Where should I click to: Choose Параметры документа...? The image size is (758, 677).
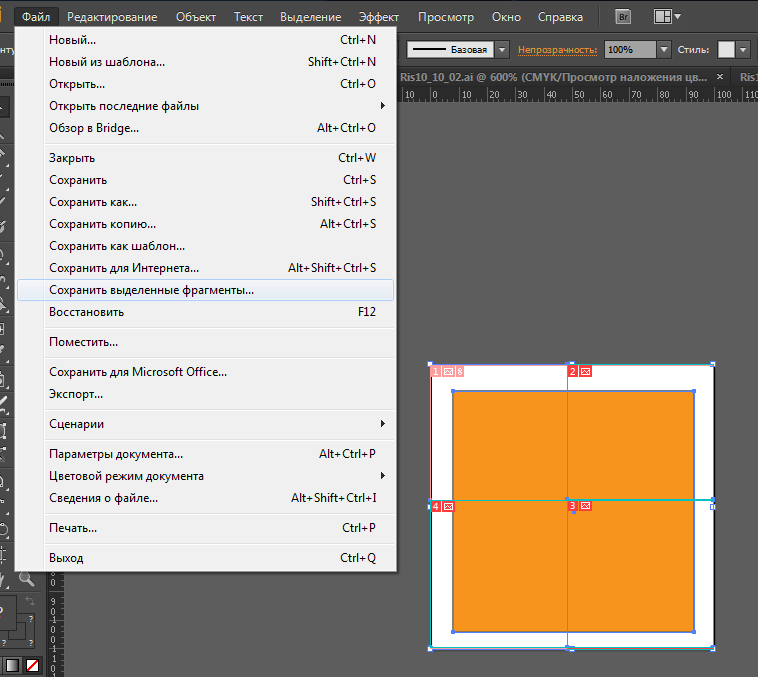205,454
